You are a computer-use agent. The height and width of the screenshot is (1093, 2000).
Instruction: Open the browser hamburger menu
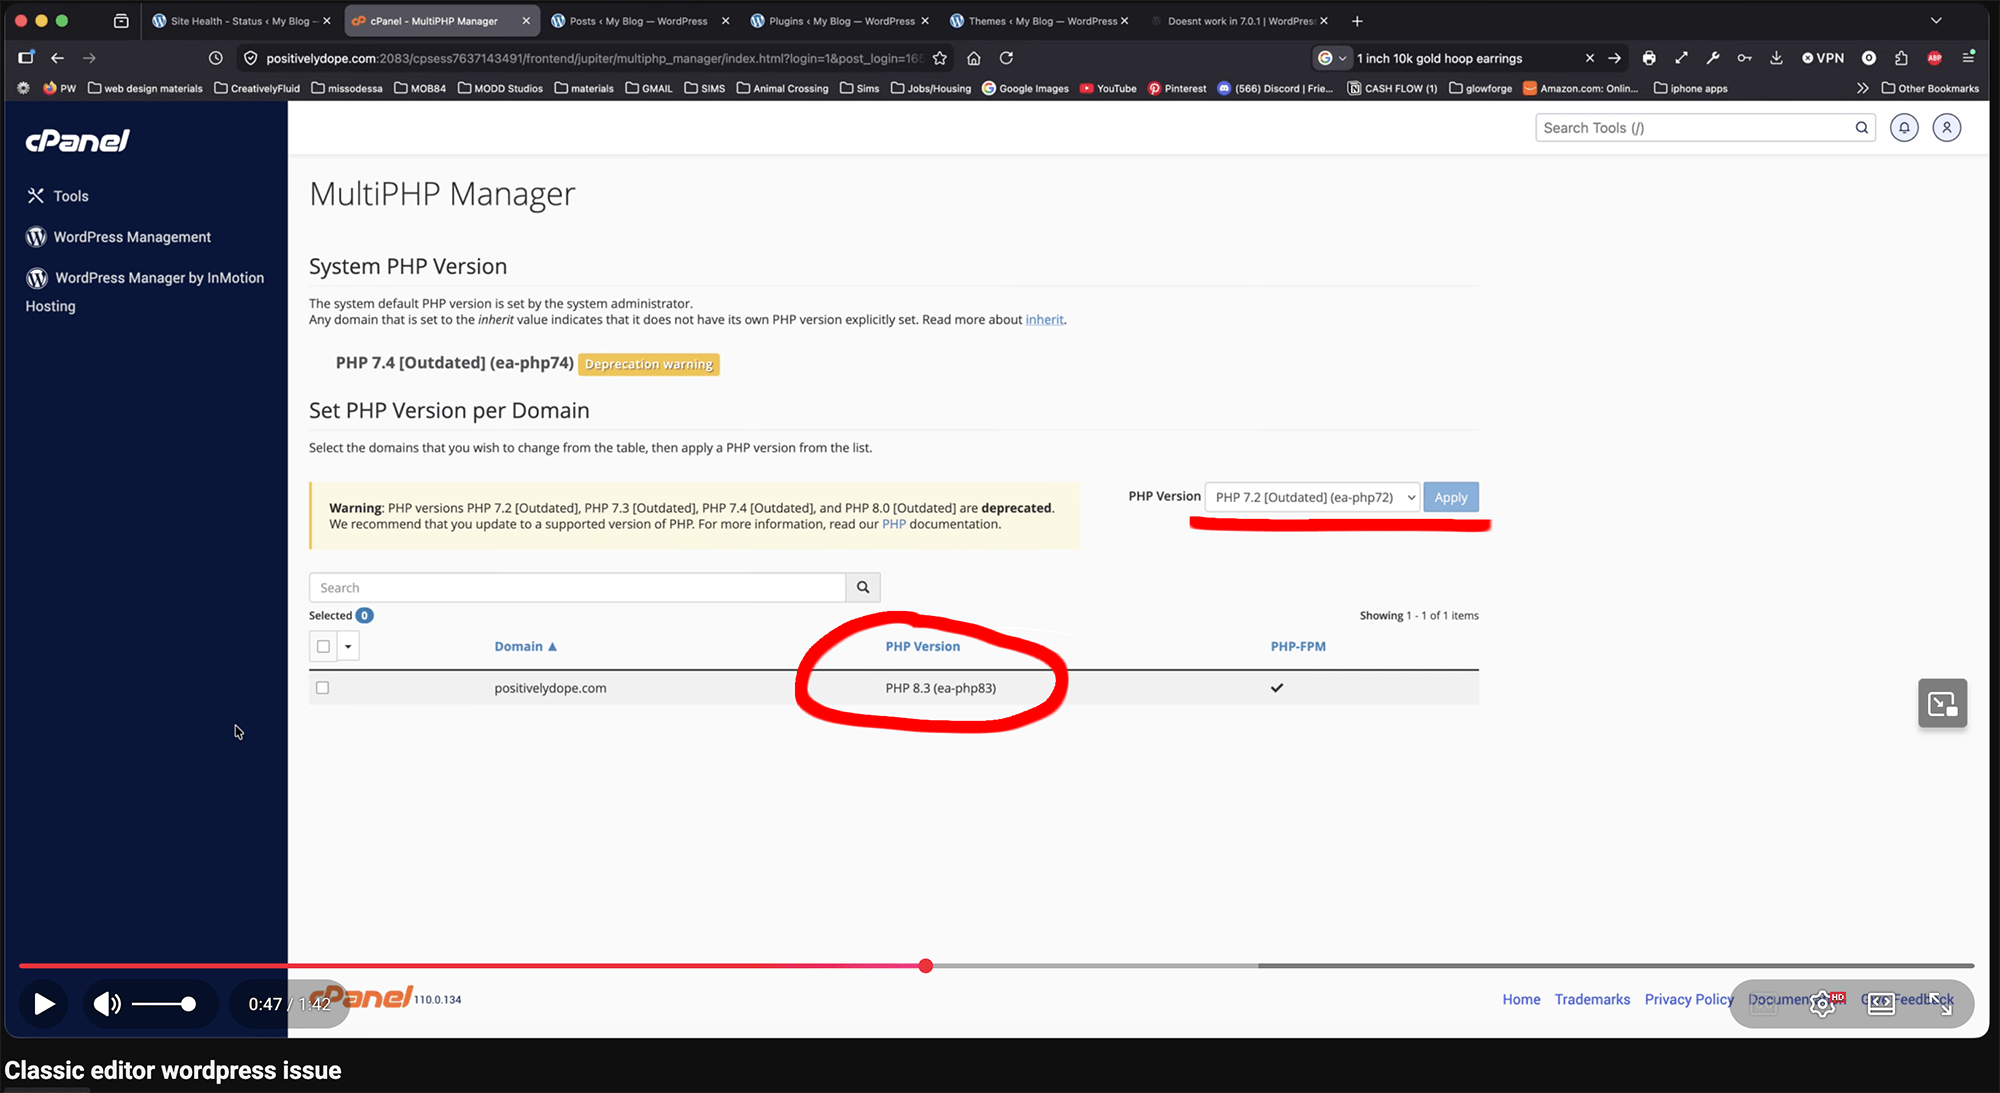coord(1968,57)
